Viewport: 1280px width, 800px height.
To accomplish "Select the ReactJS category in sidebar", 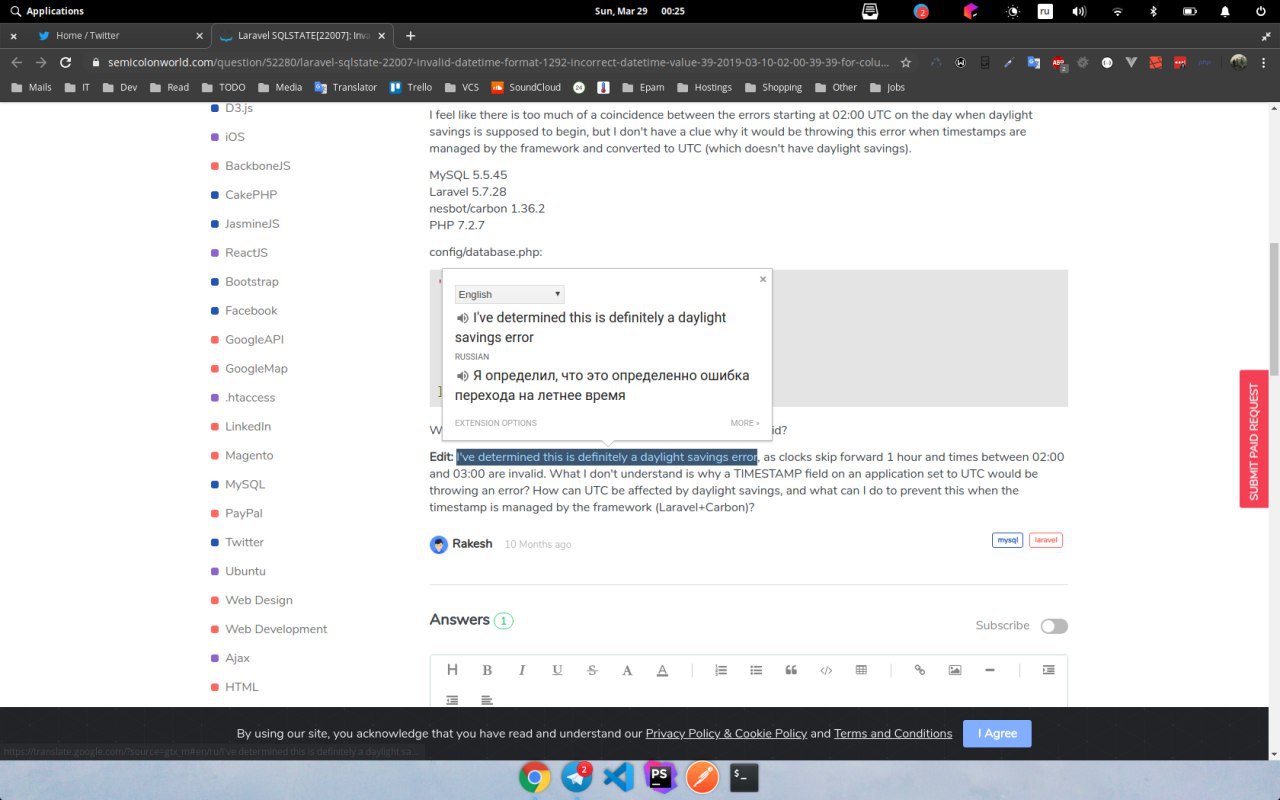I will (246, 253).
